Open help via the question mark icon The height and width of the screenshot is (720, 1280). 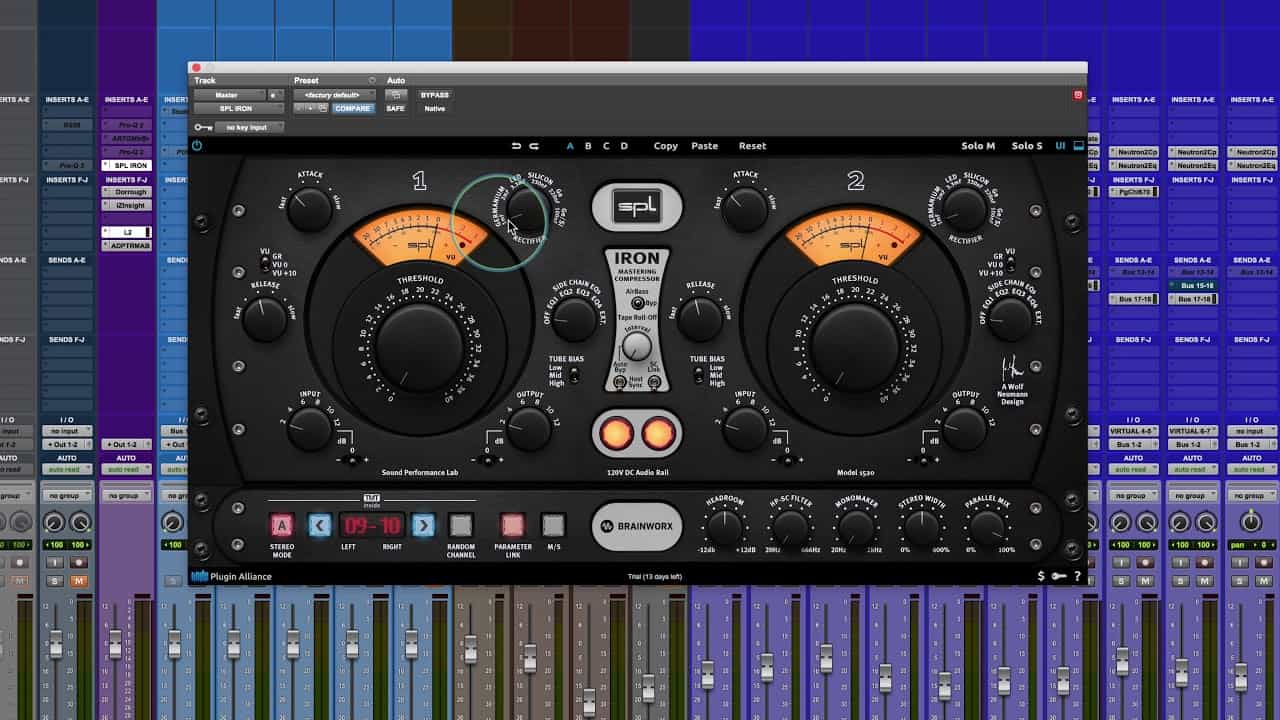(1077, 576)
